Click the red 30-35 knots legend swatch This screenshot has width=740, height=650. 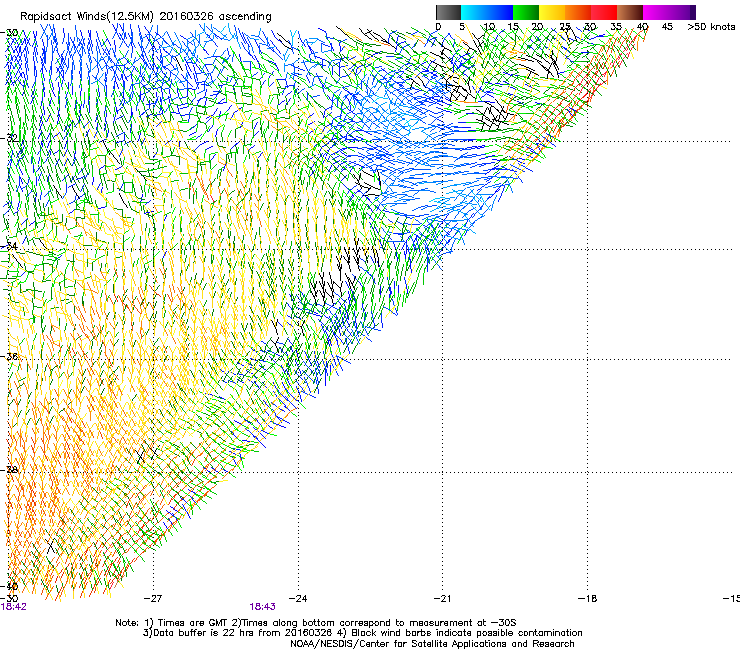[604, 12]
